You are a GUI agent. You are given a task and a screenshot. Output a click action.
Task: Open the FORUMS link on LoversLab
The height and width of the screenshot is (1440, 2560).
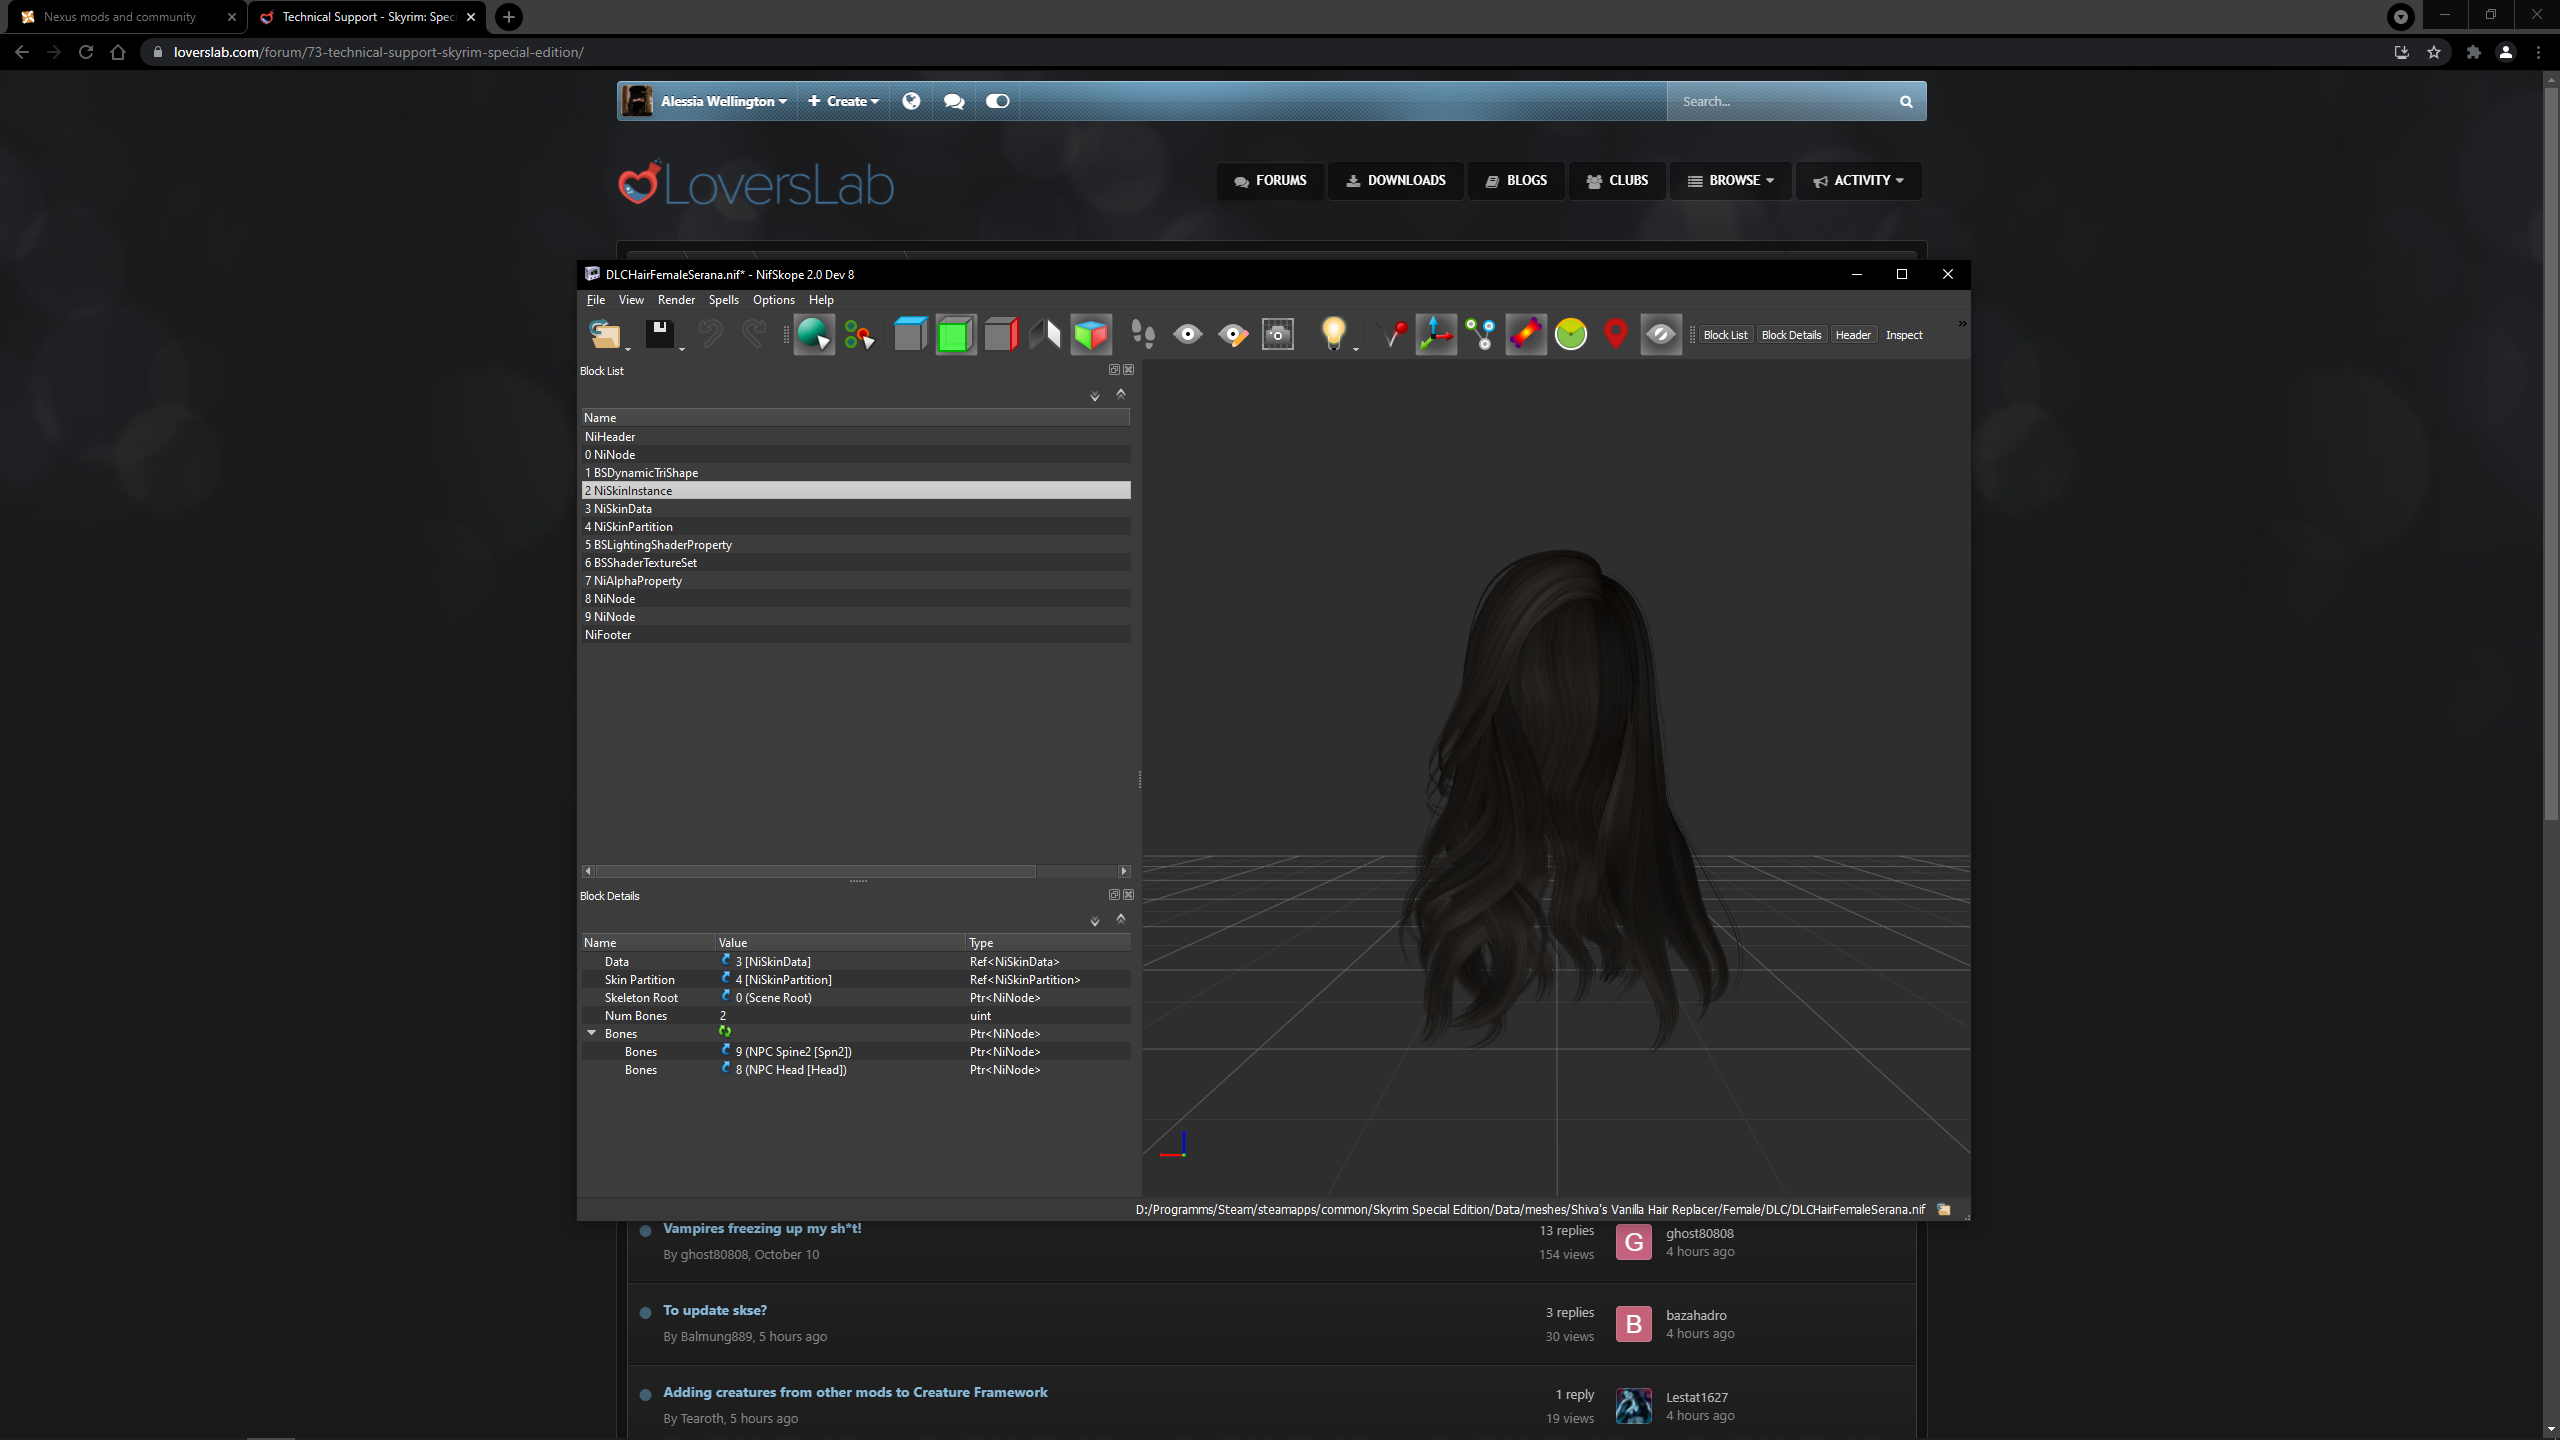[x=1270, y=180]
